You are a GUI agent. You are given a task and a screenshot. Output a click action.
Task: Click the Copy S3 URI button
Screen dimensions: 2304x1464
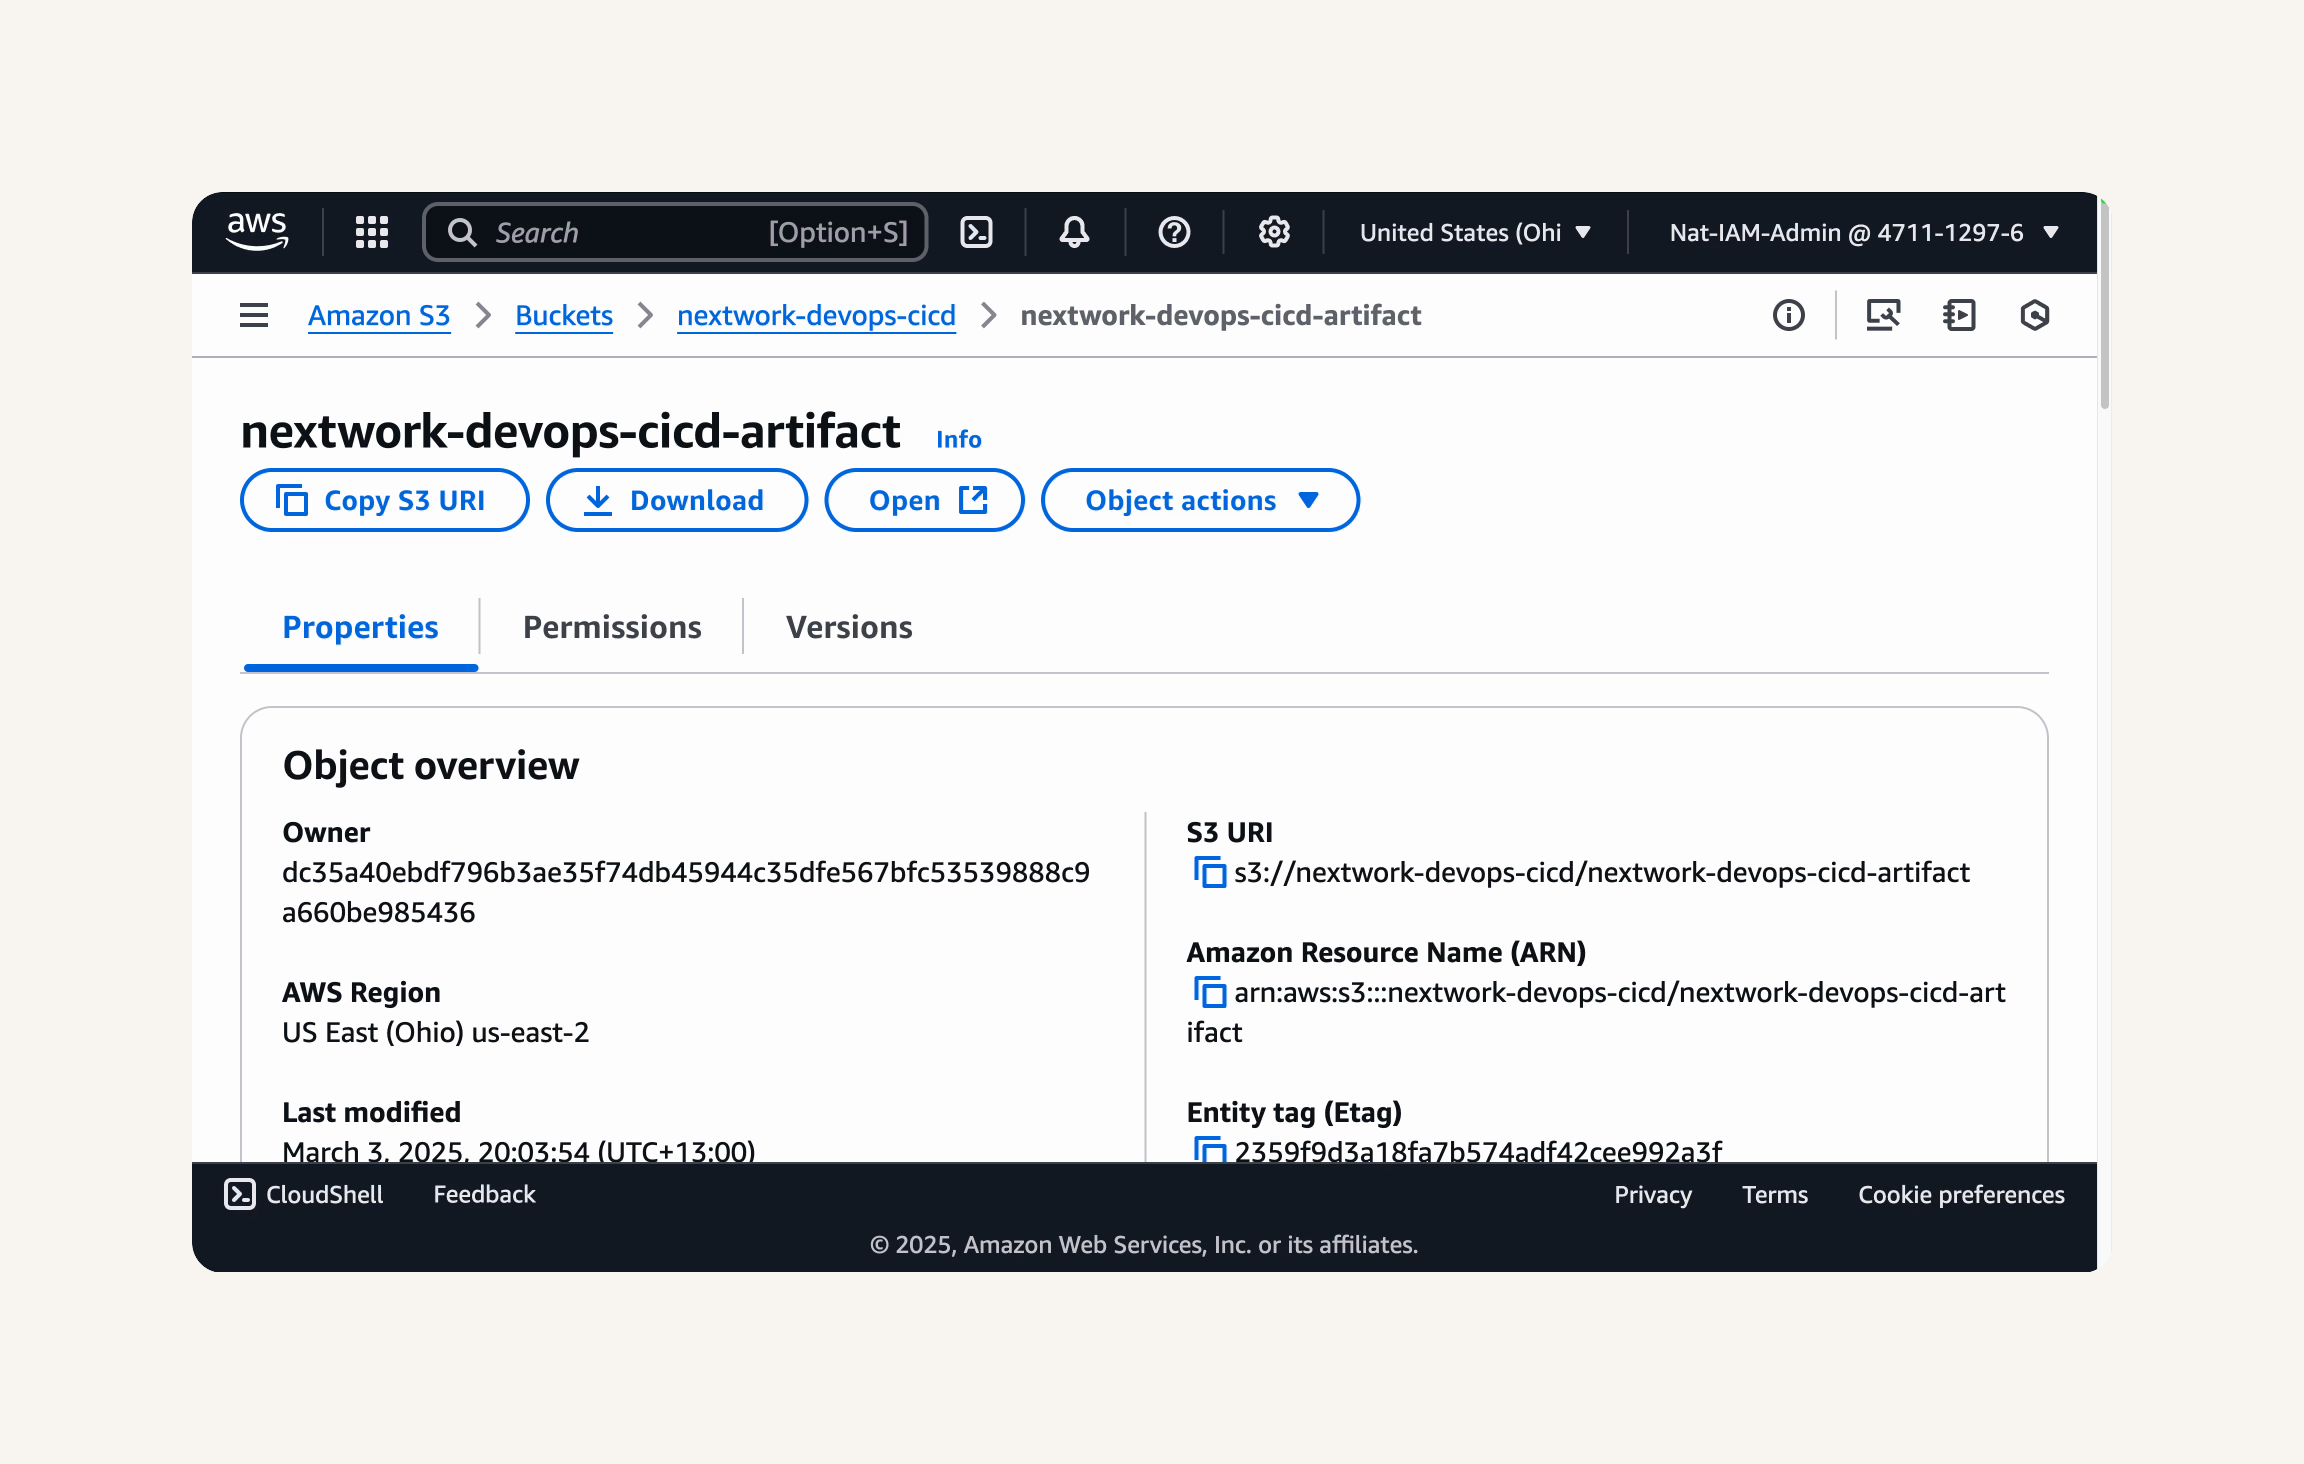point(385,500)
